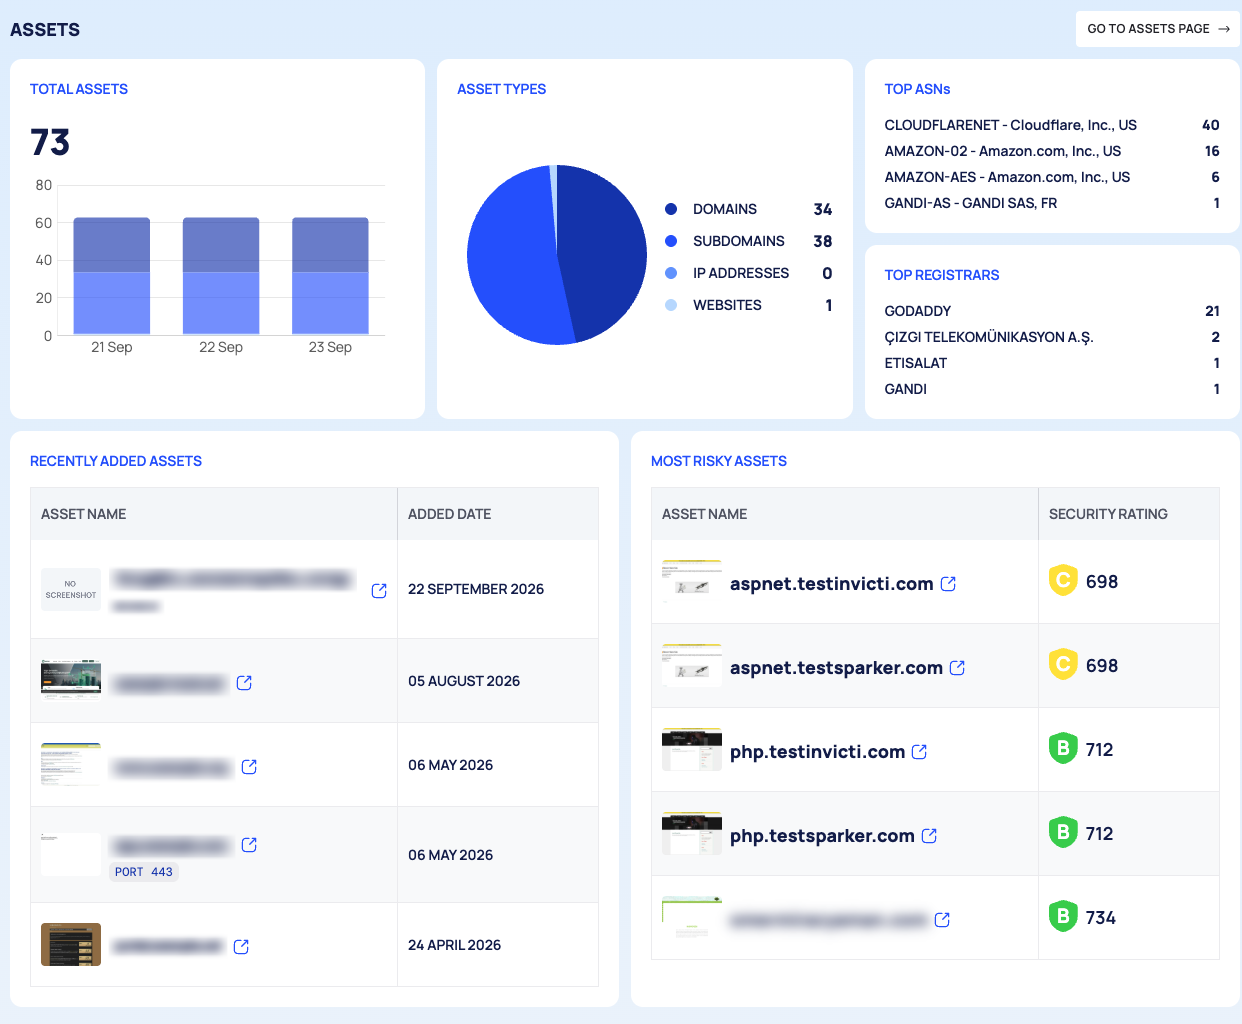The height and width of the screenshot is (1024, 1242).
Task: Click the Top ASNs heading
Action: coord(917,89)
